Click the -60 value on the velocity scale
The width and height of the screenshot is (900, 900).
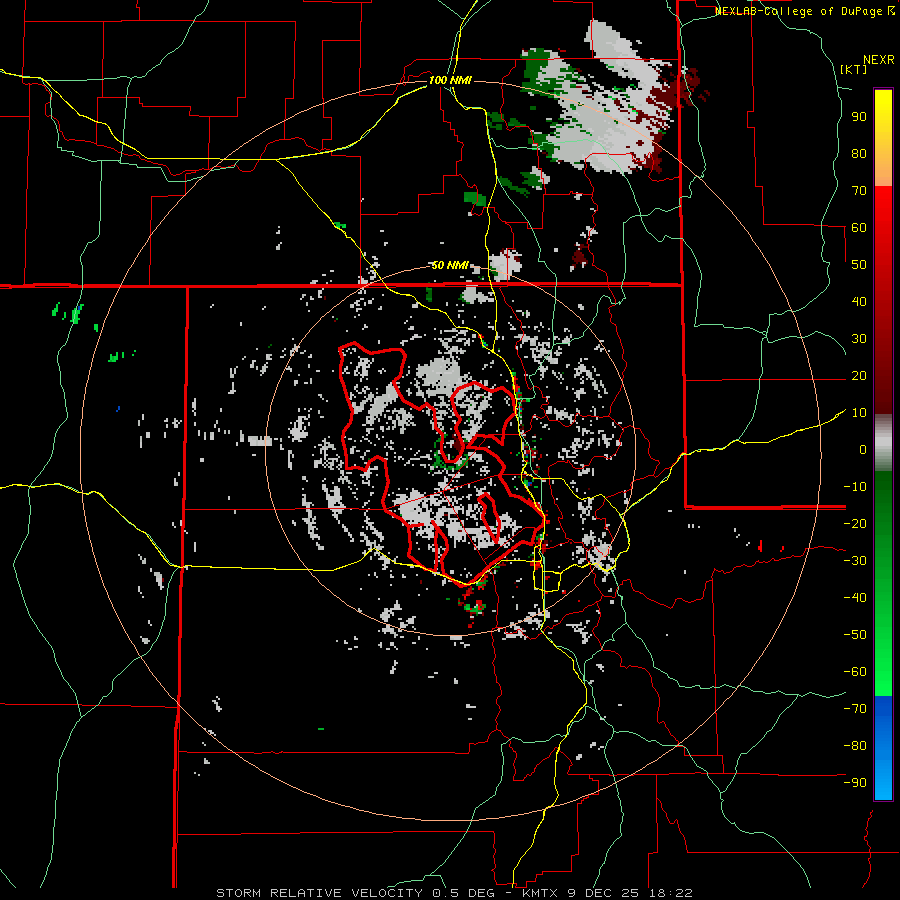coord(855,672)
